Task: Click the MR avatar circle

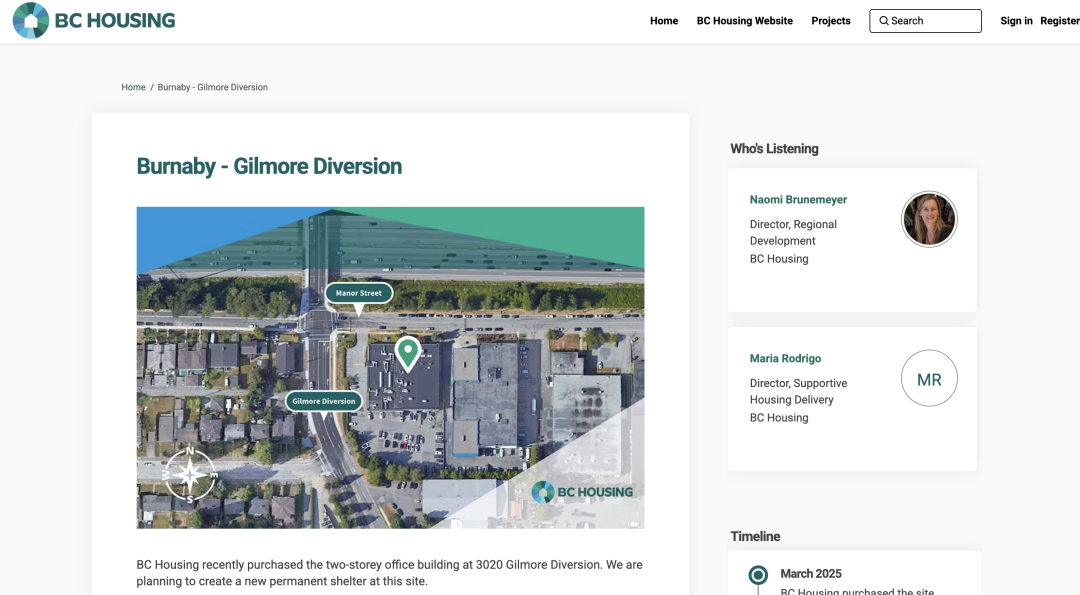Action: click(x=929, y=378)
